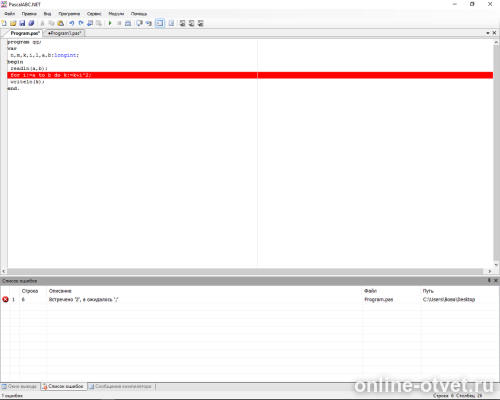
Task: Undo the last edit with the undo arrow
Action: click(x=72, y=23)
